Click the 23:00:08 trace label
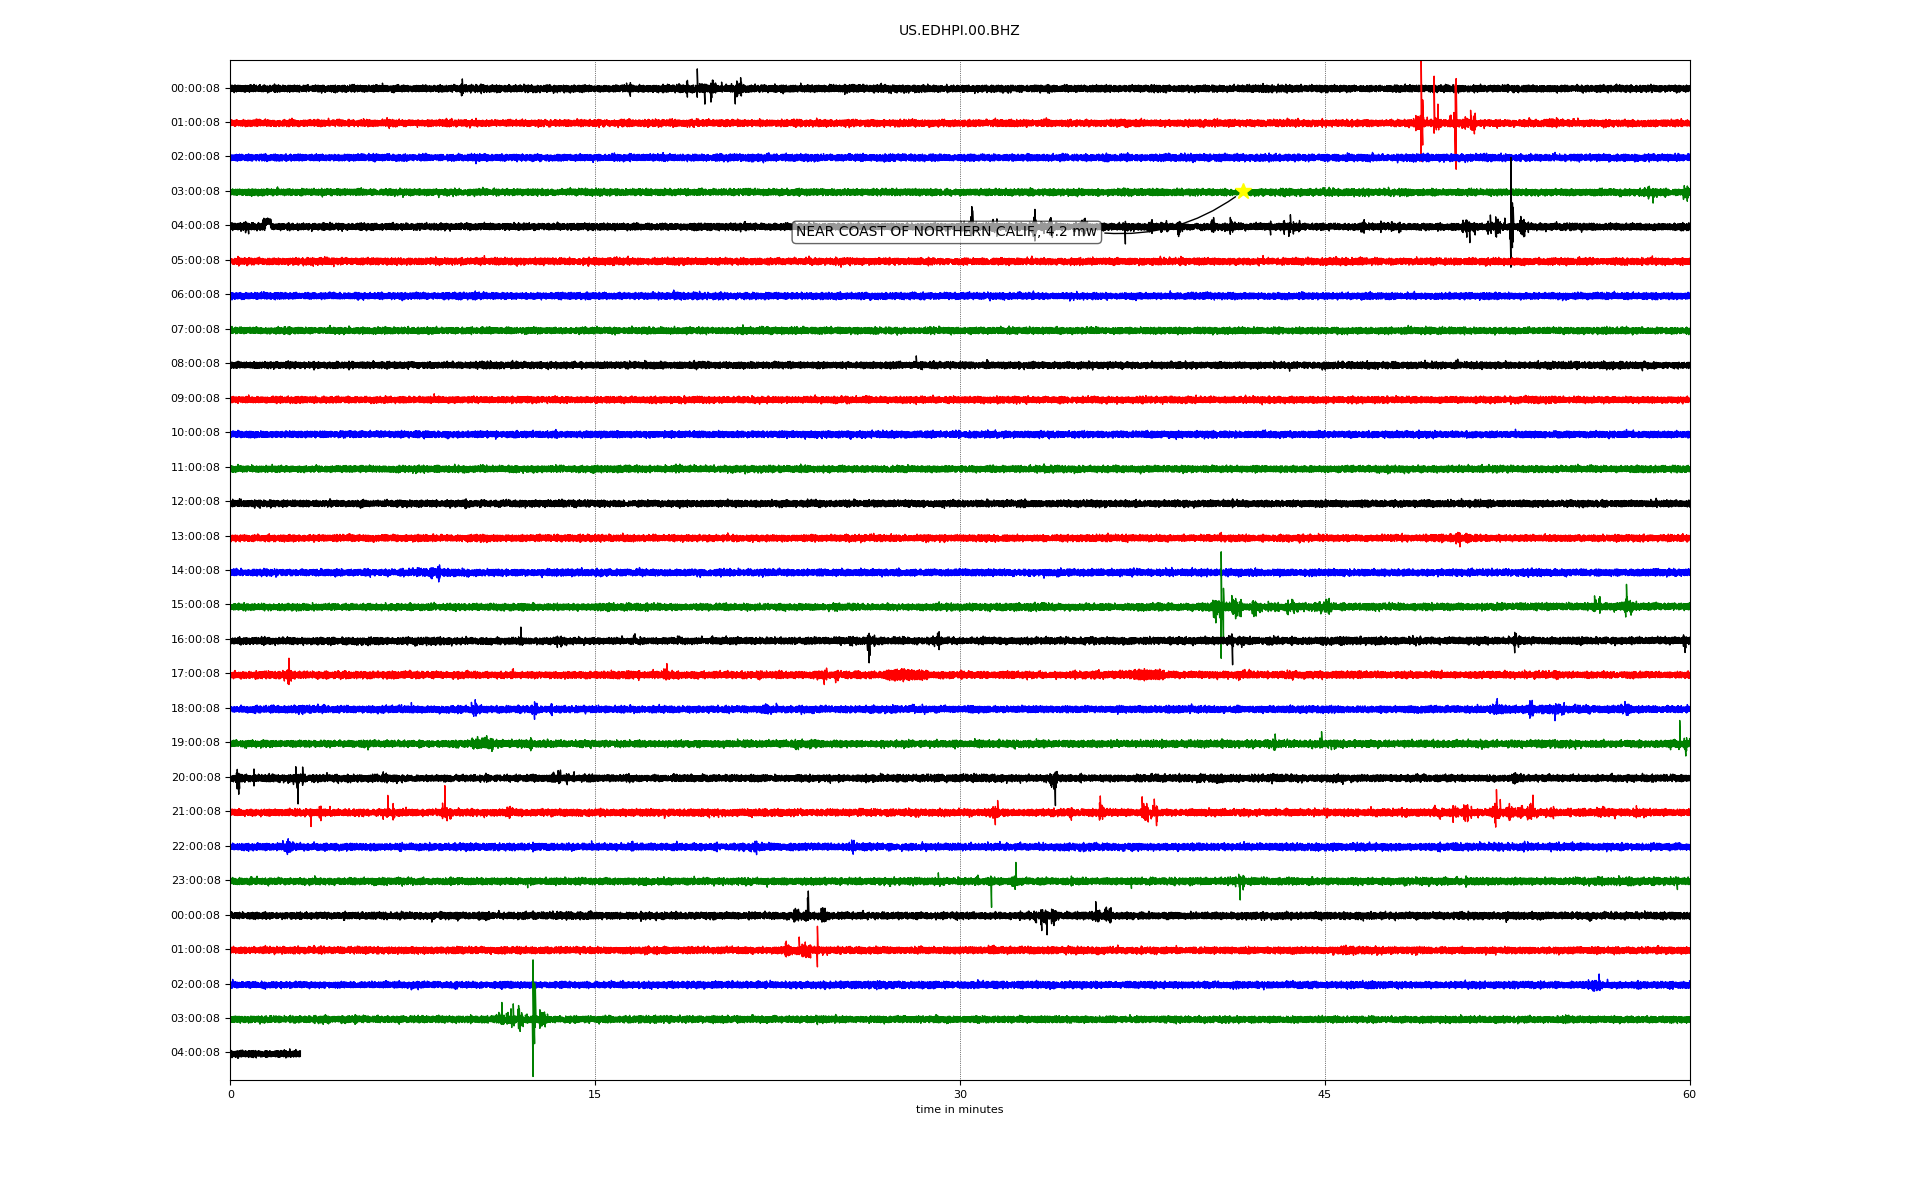The image size is (1920, 1200). (x=195, y=881)
